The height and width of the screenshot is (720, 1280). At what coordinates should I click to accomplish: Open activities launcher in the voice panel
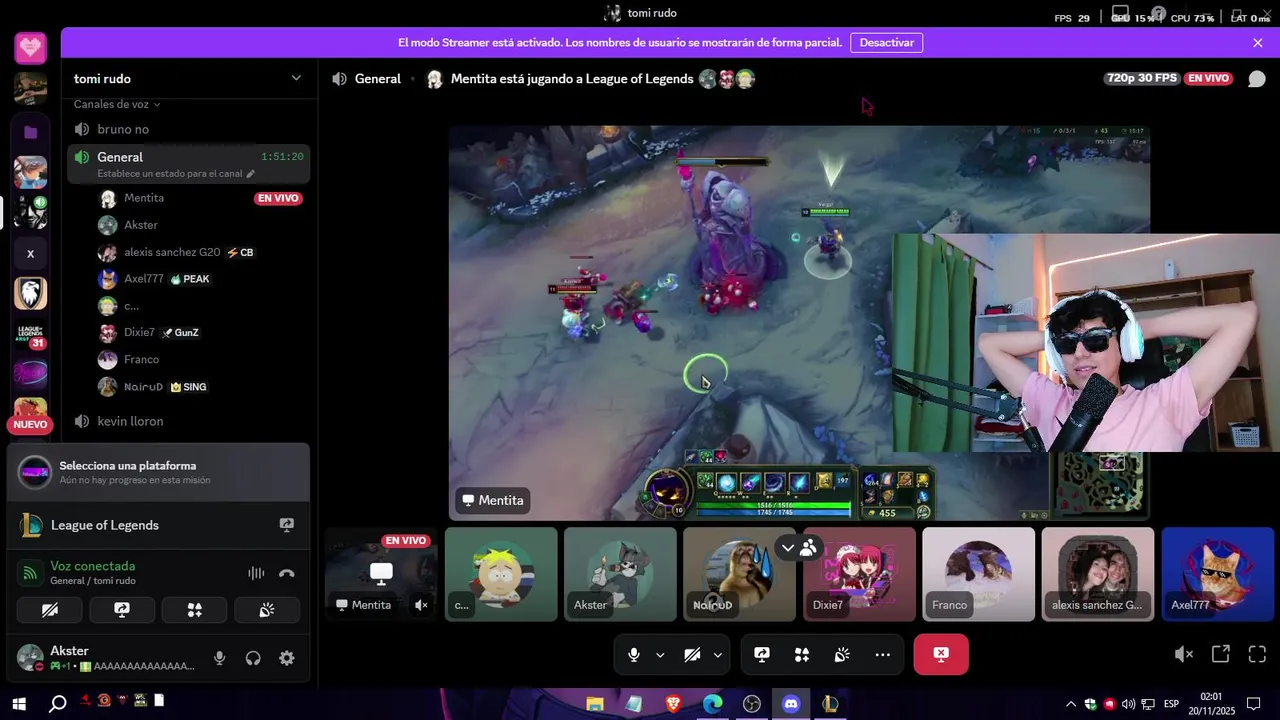pyautogui.click(x=195, y=610)
